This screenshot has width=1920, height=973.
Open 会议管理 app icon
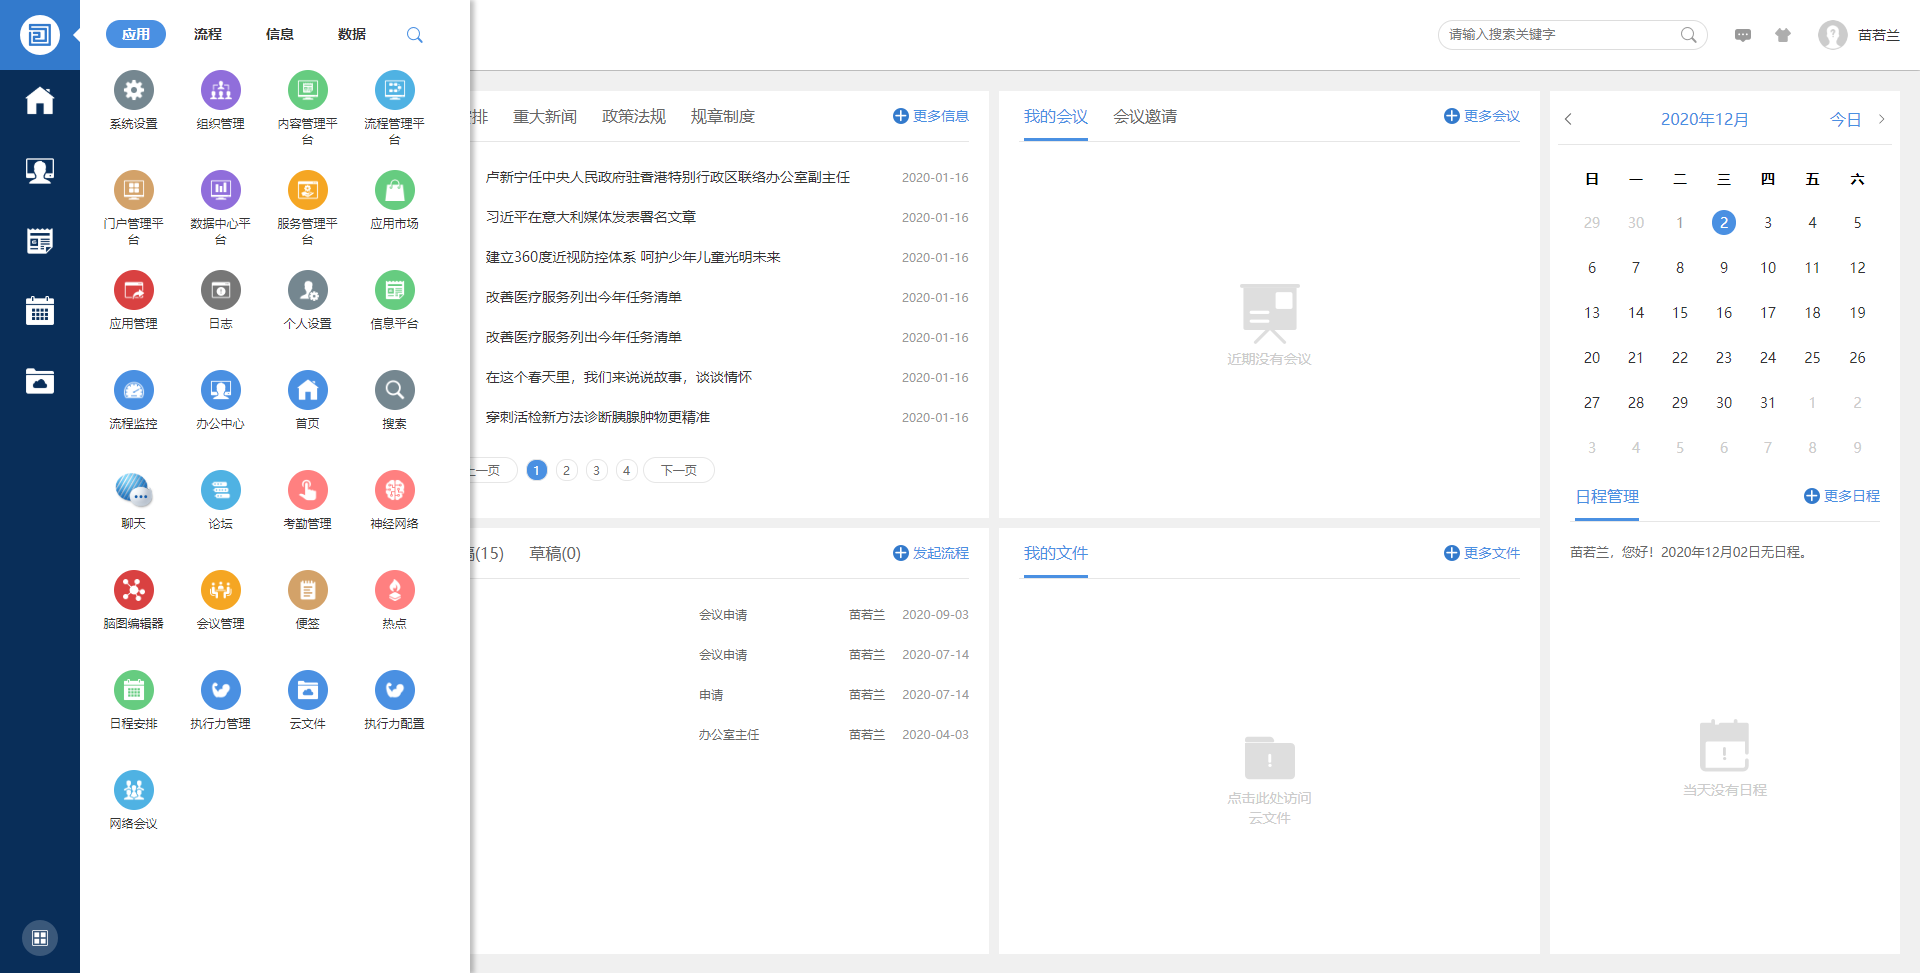[221, 590]
